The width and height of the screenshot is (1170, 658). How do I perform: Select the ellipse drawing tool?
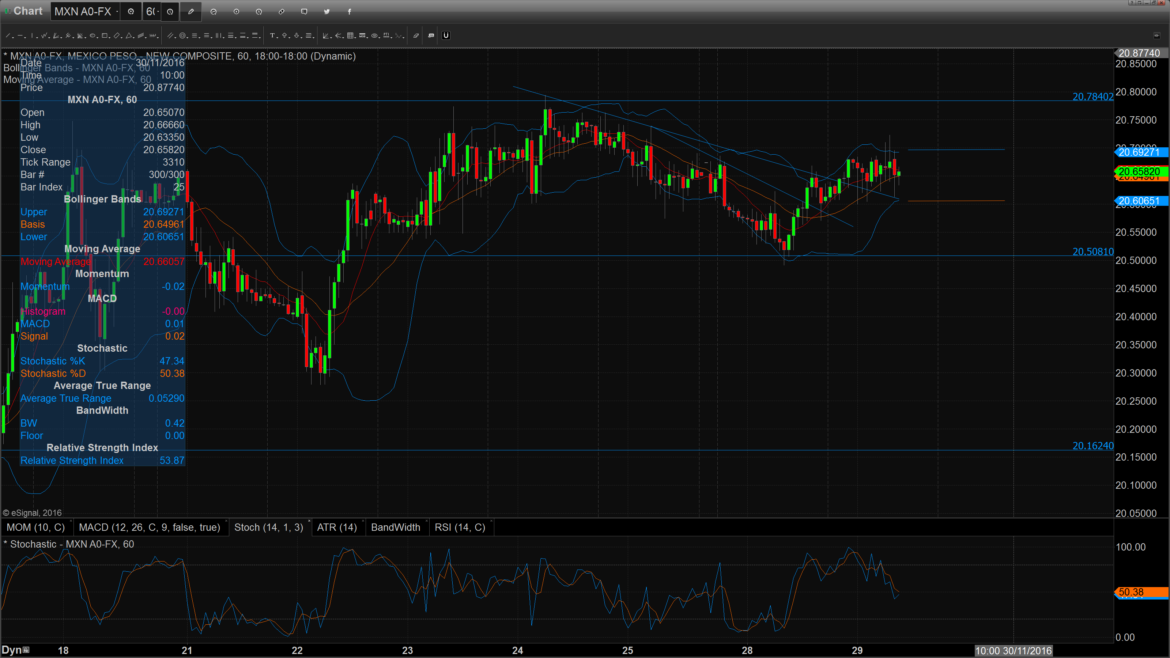(x=93, y=36)
